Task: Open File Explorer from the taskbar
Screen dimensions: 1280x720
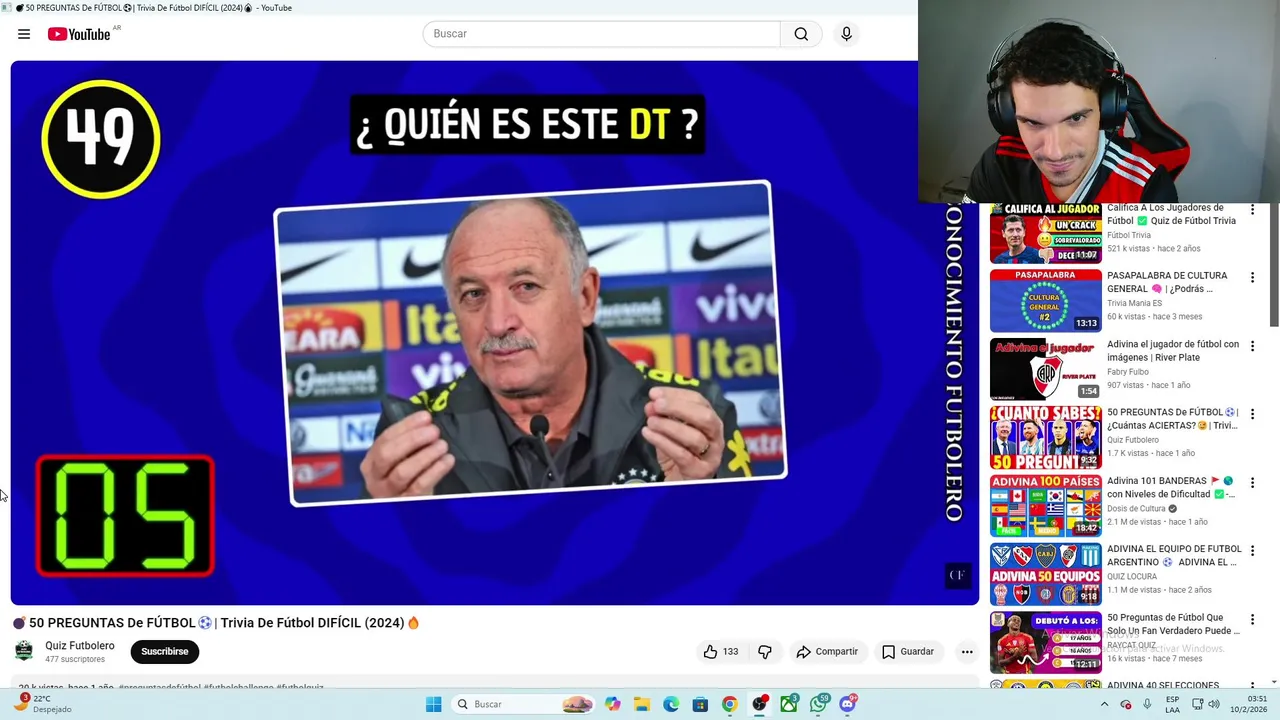Action: [641, 704]
